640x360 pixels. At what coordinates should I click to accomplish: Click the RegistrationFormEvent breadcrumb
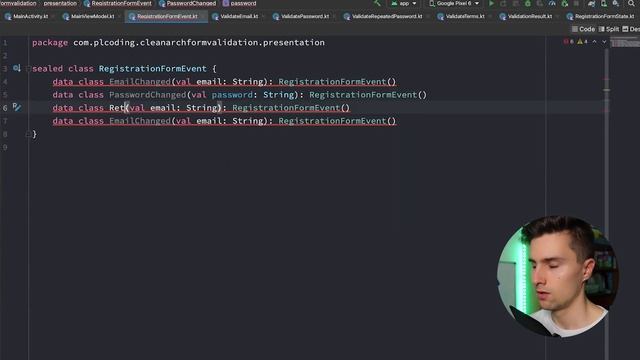(x=118, y=3)
